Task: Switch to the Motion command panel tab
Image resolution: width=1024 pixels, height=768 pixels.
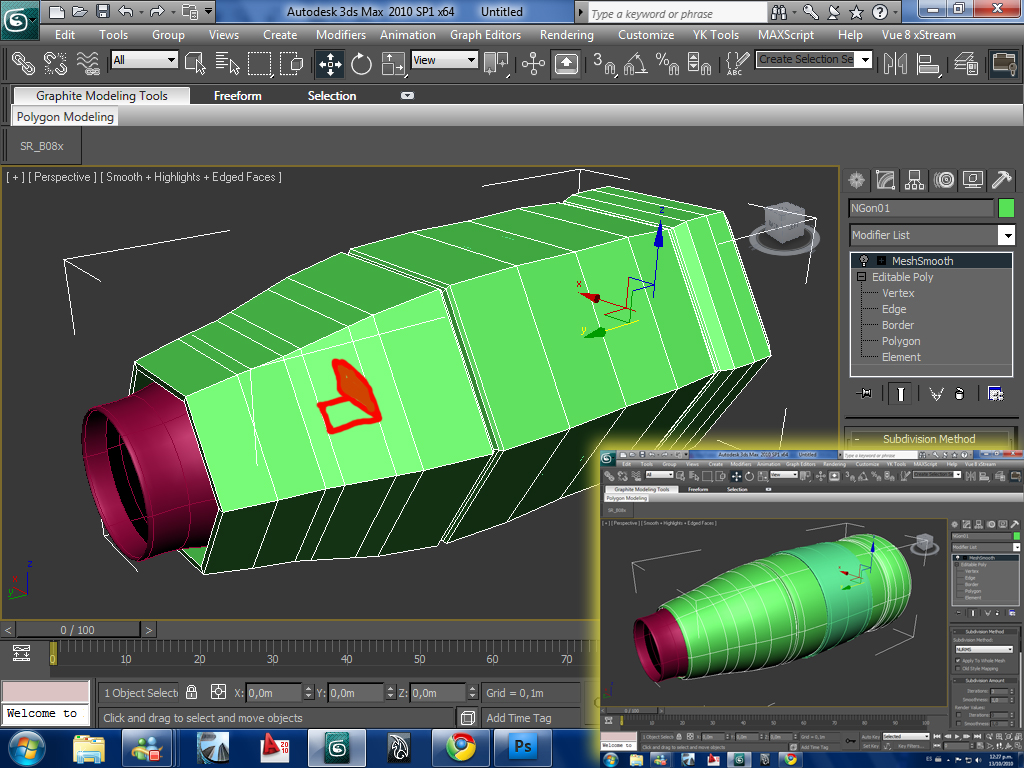Action: (944, 180)
